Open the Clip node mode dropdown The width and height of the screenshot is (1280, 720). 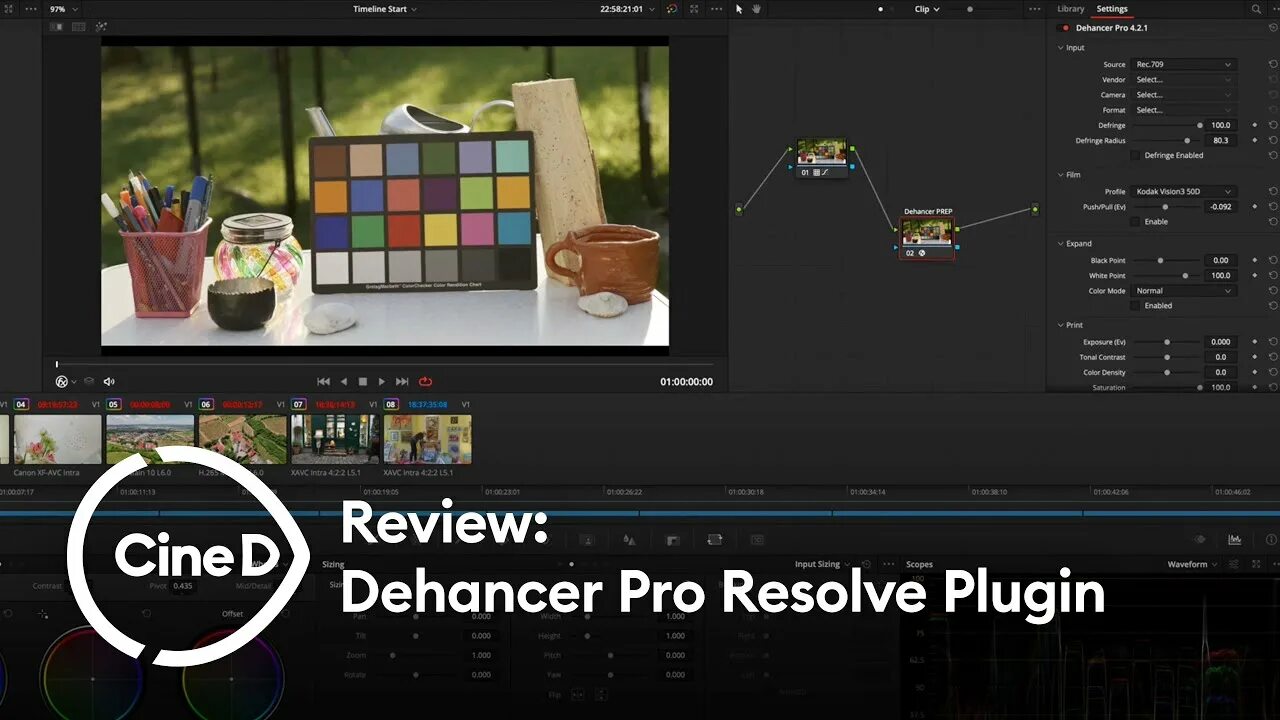click(927, 9)
